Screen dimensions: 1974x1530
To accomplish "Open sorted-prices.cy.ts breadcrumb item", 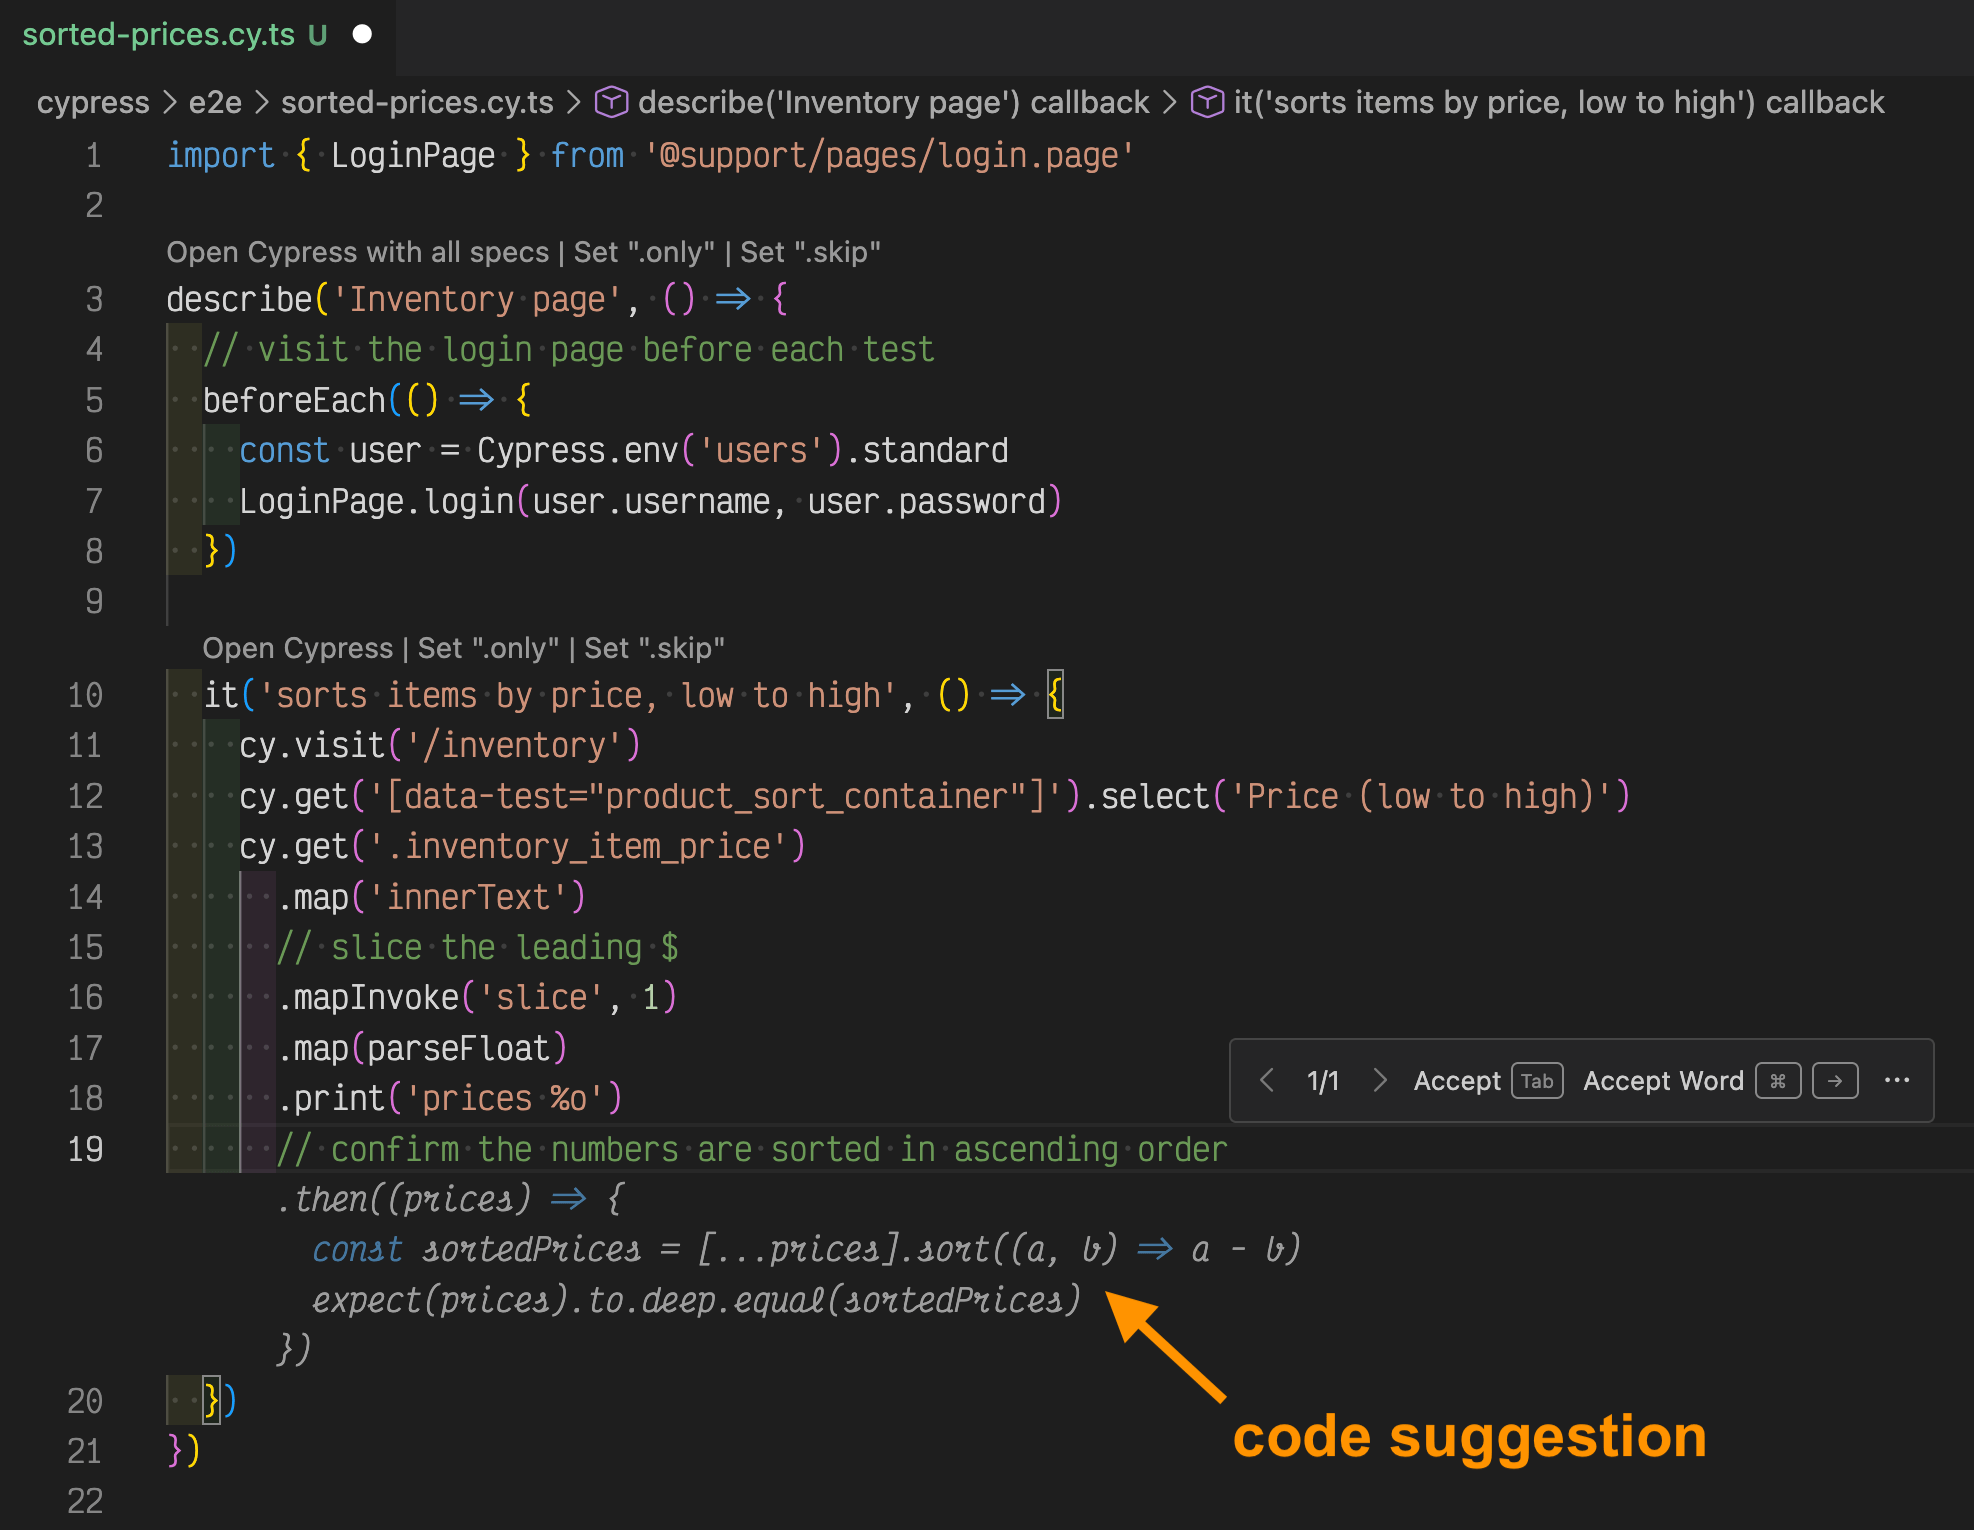I will (417, 102).
